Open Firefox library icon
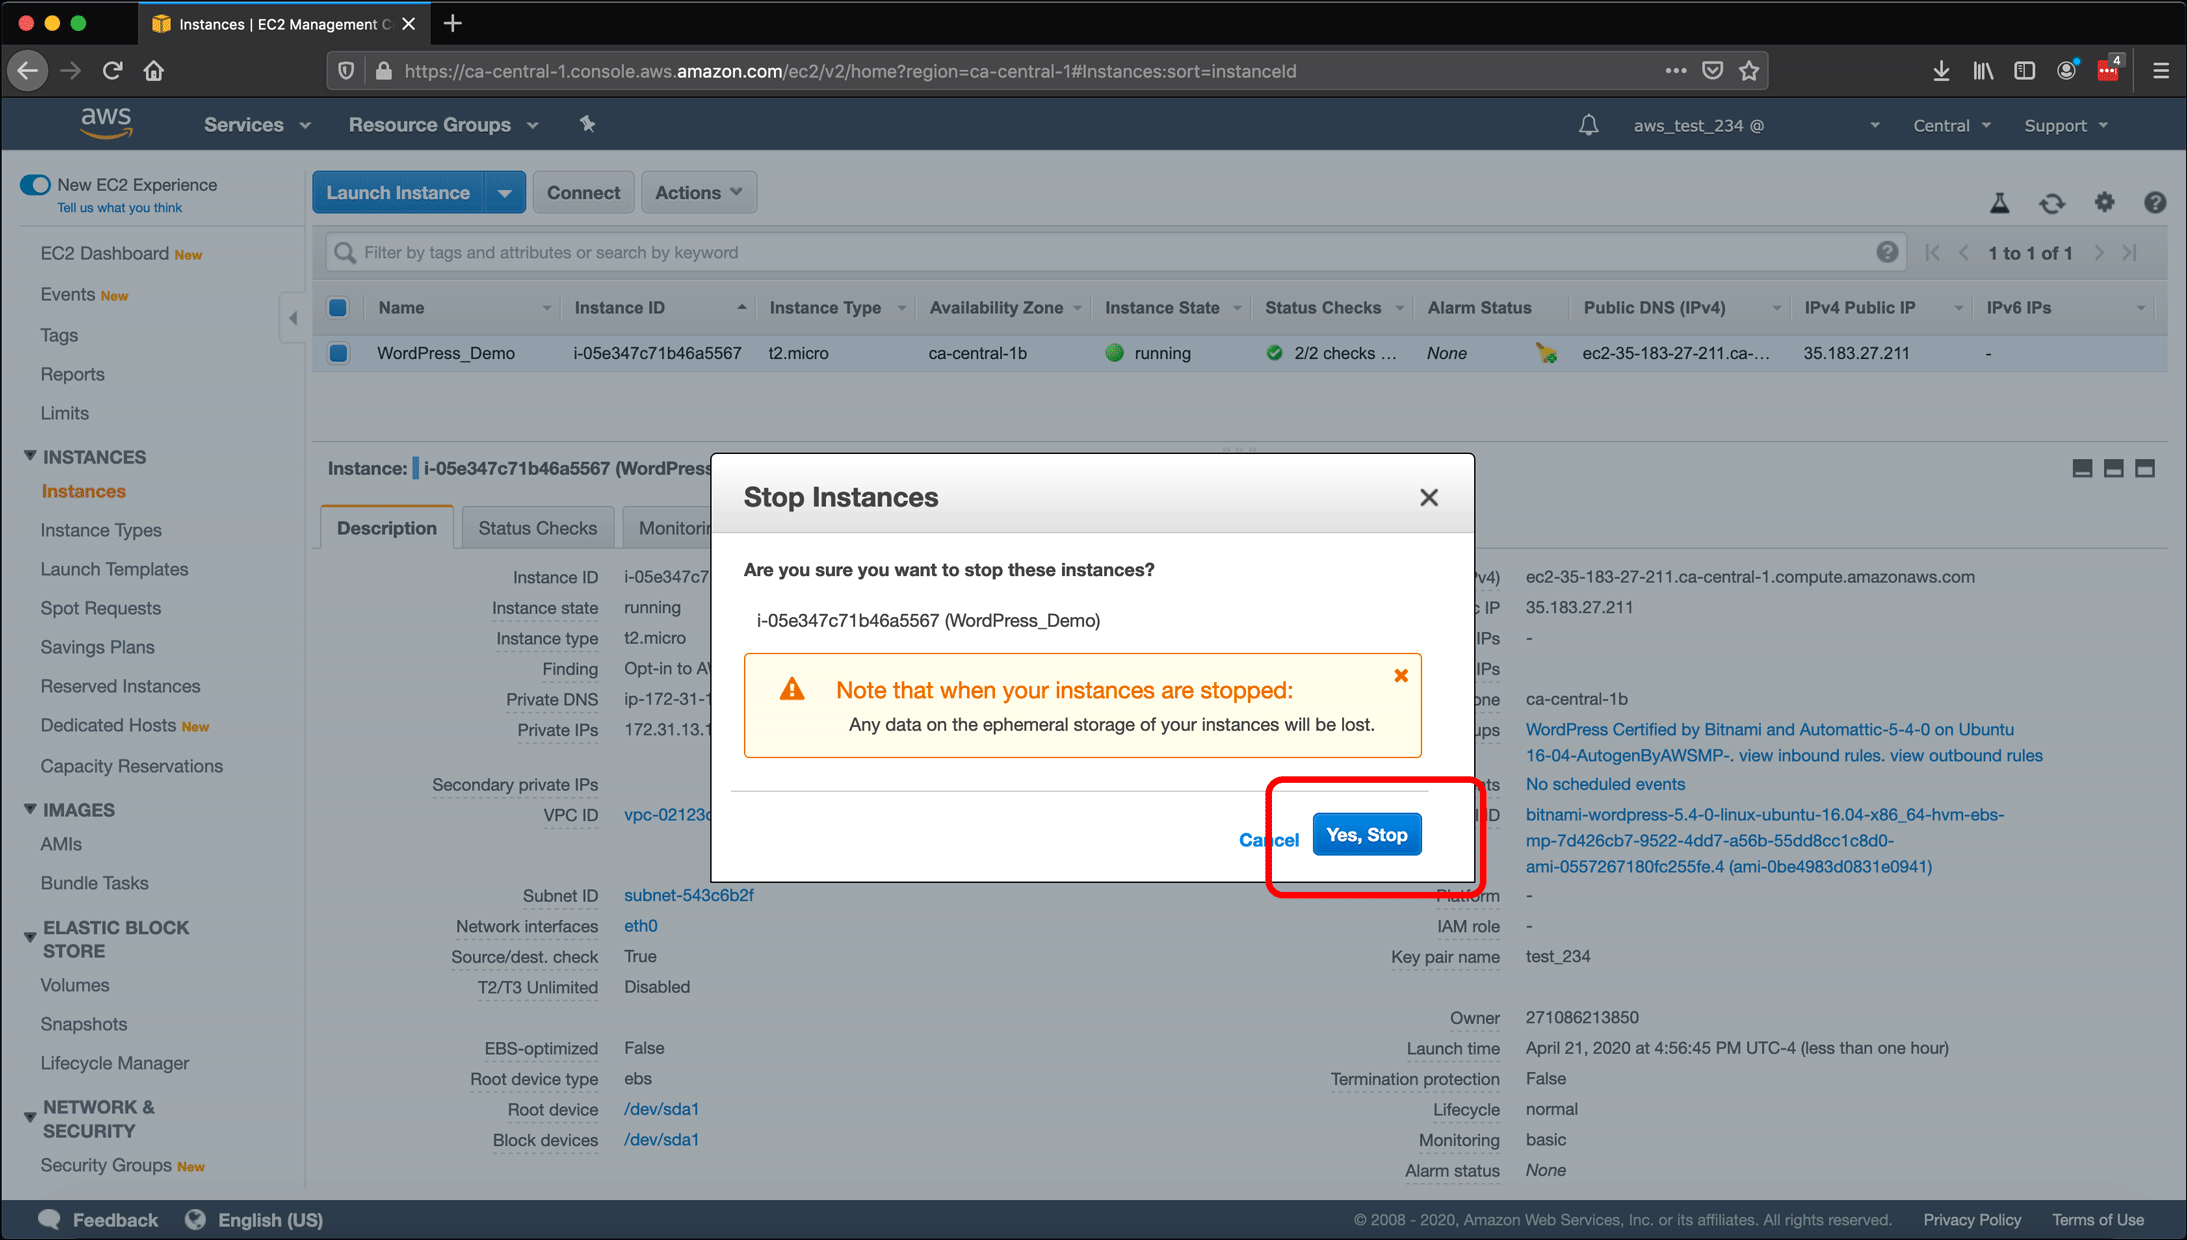The image size is (2187, 1240). pos(1983,70)
